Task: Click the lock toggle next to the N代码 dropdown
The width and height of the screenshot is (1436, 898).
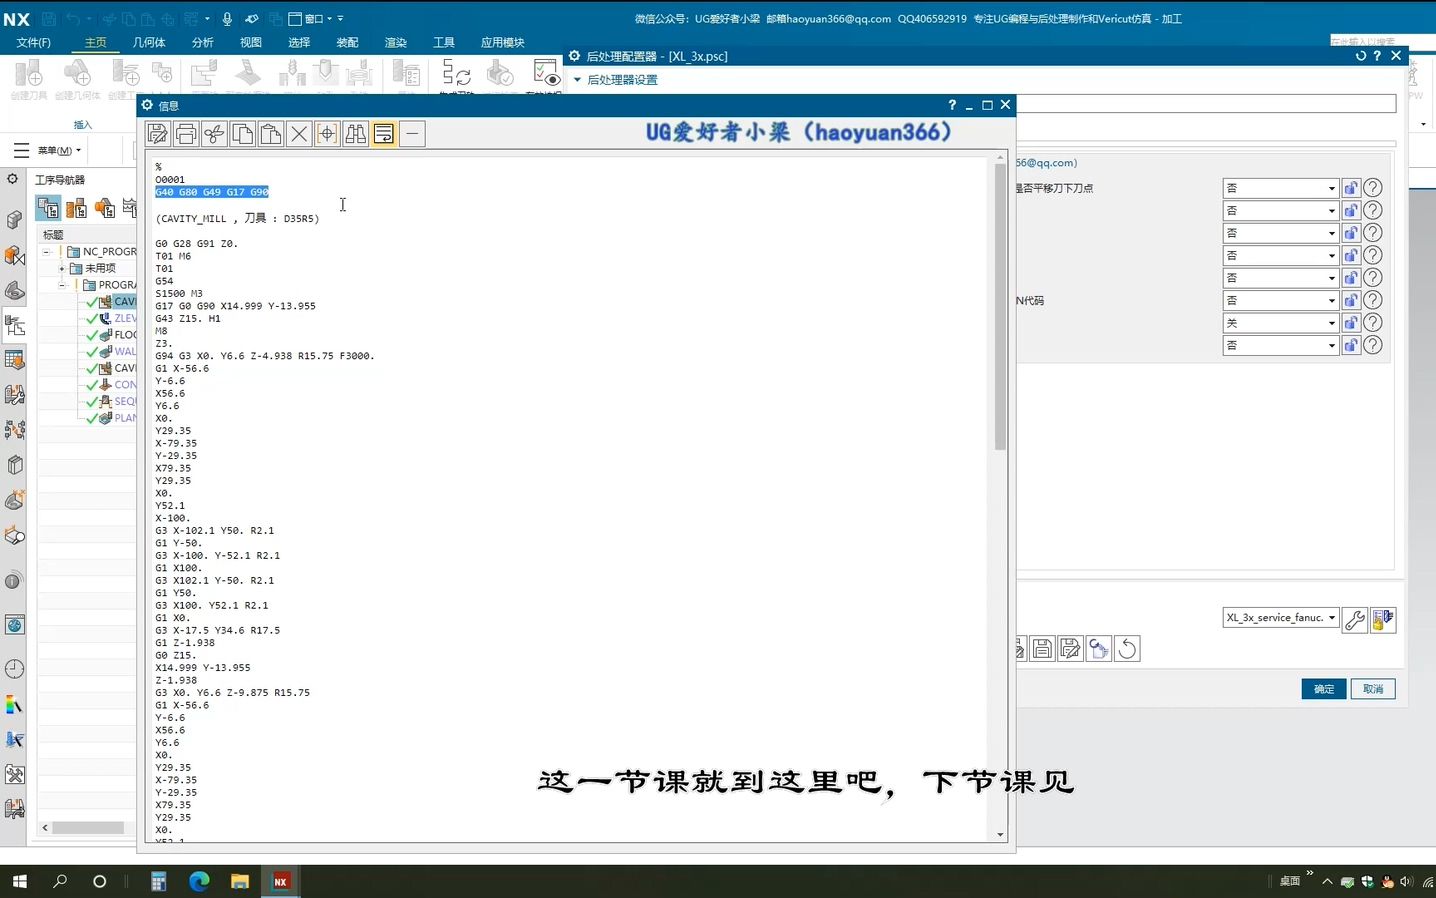Action: pyautogui.click(x=1351, y=300)
